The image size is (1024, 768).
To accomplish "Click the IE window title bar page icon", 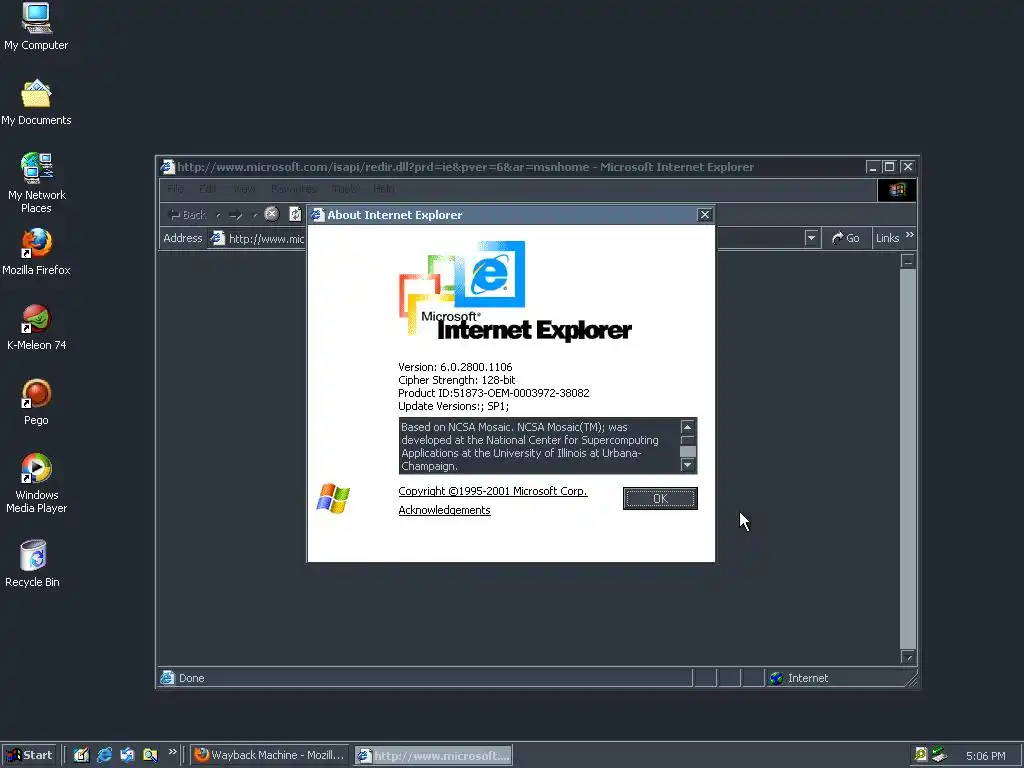I will coord(168,167).
